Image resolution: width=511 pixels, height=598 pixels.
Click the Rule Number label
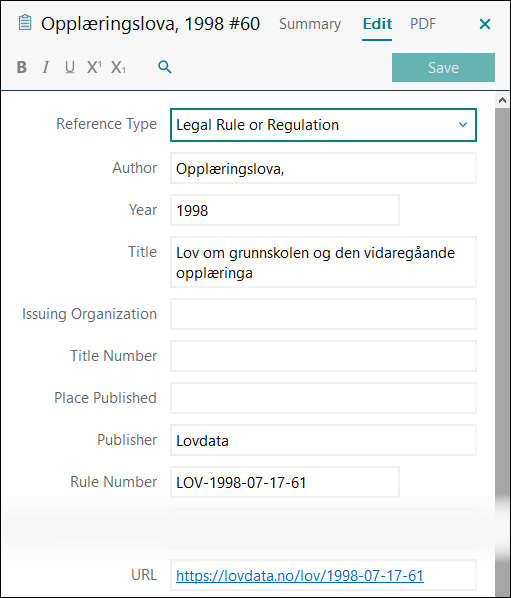(x=113, y=482)
